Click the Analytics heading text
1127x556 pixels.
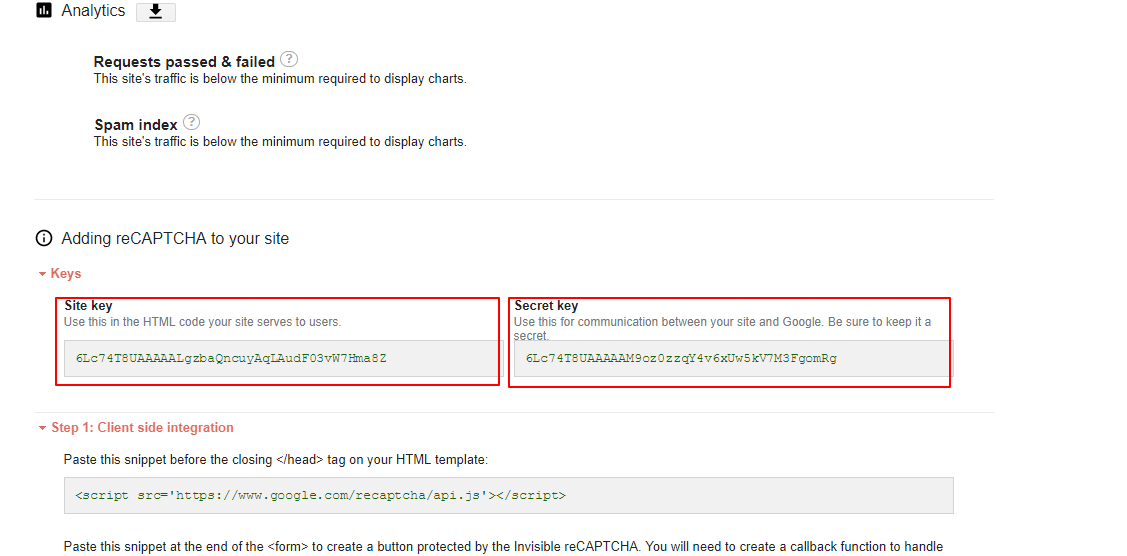pos(93,11)
